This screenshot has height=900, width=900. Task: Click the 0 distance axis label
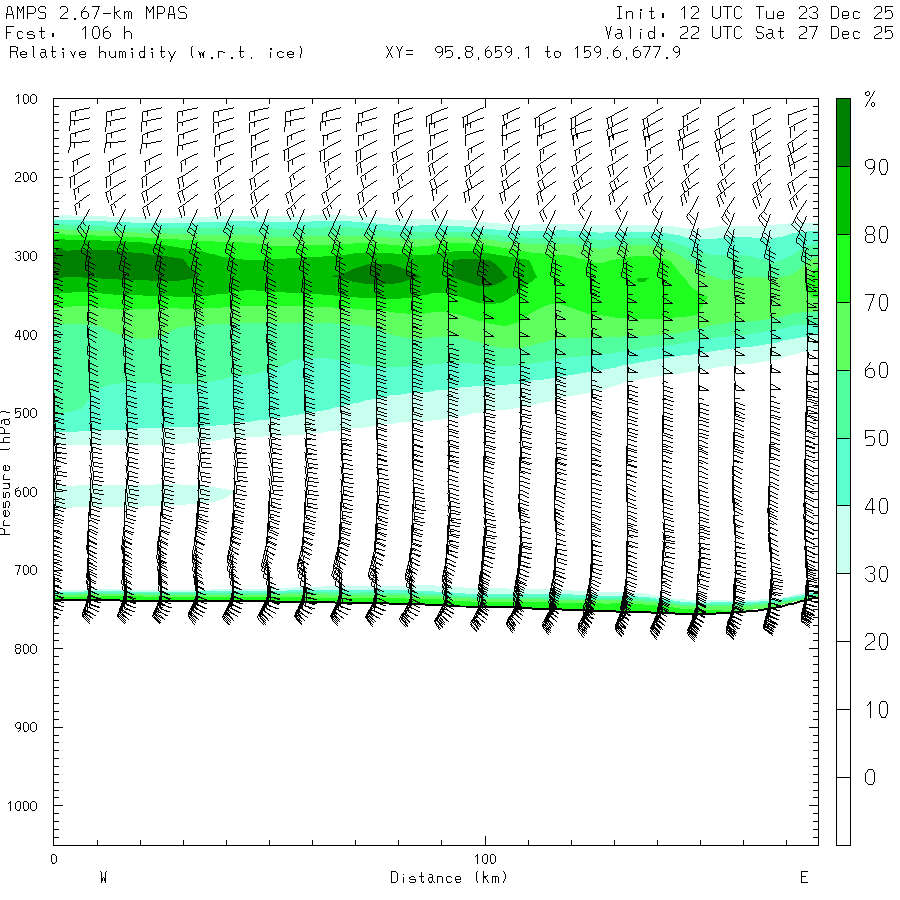(54, 859)
